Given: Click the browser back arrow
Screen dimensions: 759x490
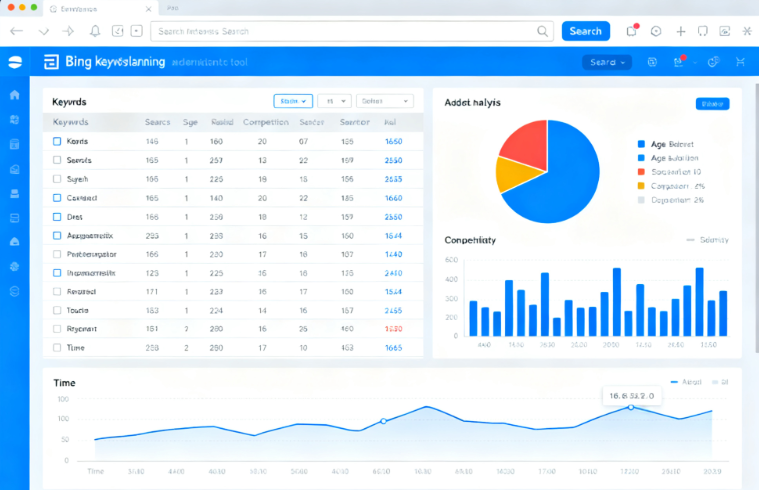Looking at the screenshot, I should point(16,31).
